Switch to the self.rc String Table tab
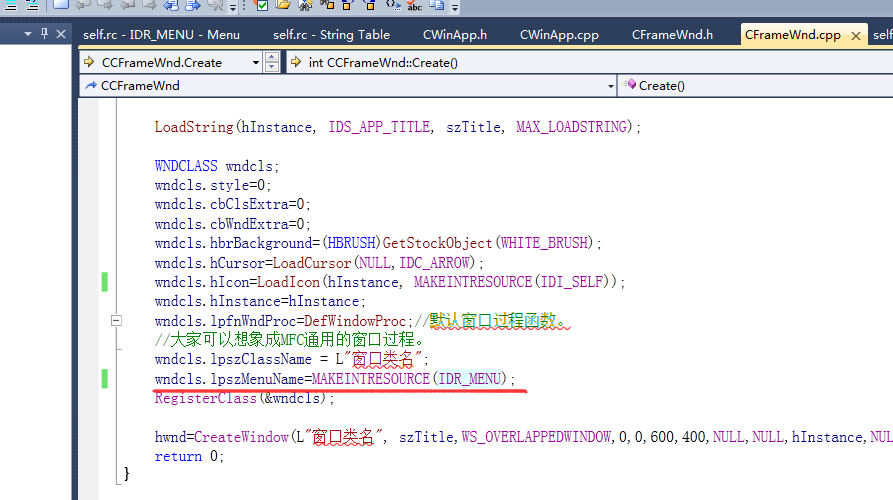Image resolution: width=893 pixels, height=500 pixels. [331, 35]
